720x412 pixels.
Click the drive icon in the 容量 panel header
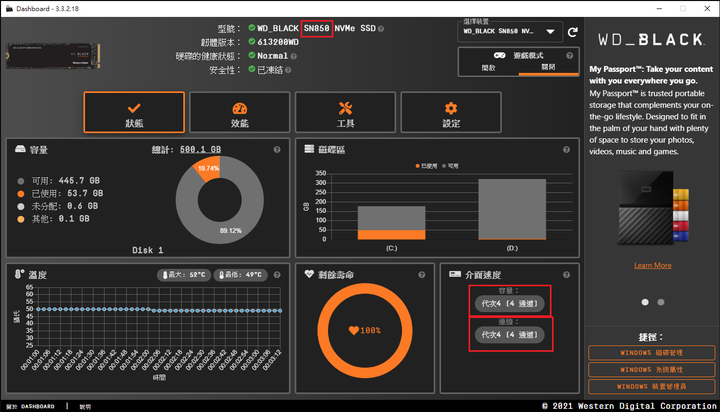[x=20, y=149]
